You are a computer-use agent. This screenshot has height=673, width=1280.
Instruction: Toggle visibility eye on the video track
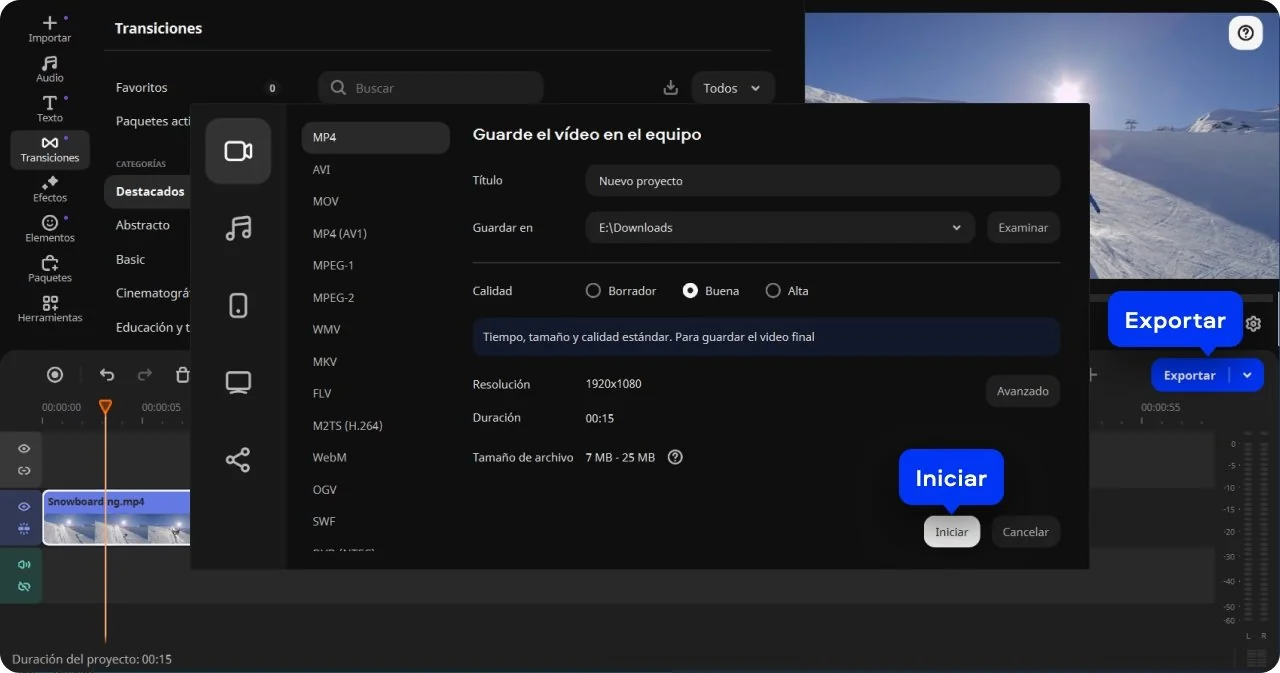24,507
